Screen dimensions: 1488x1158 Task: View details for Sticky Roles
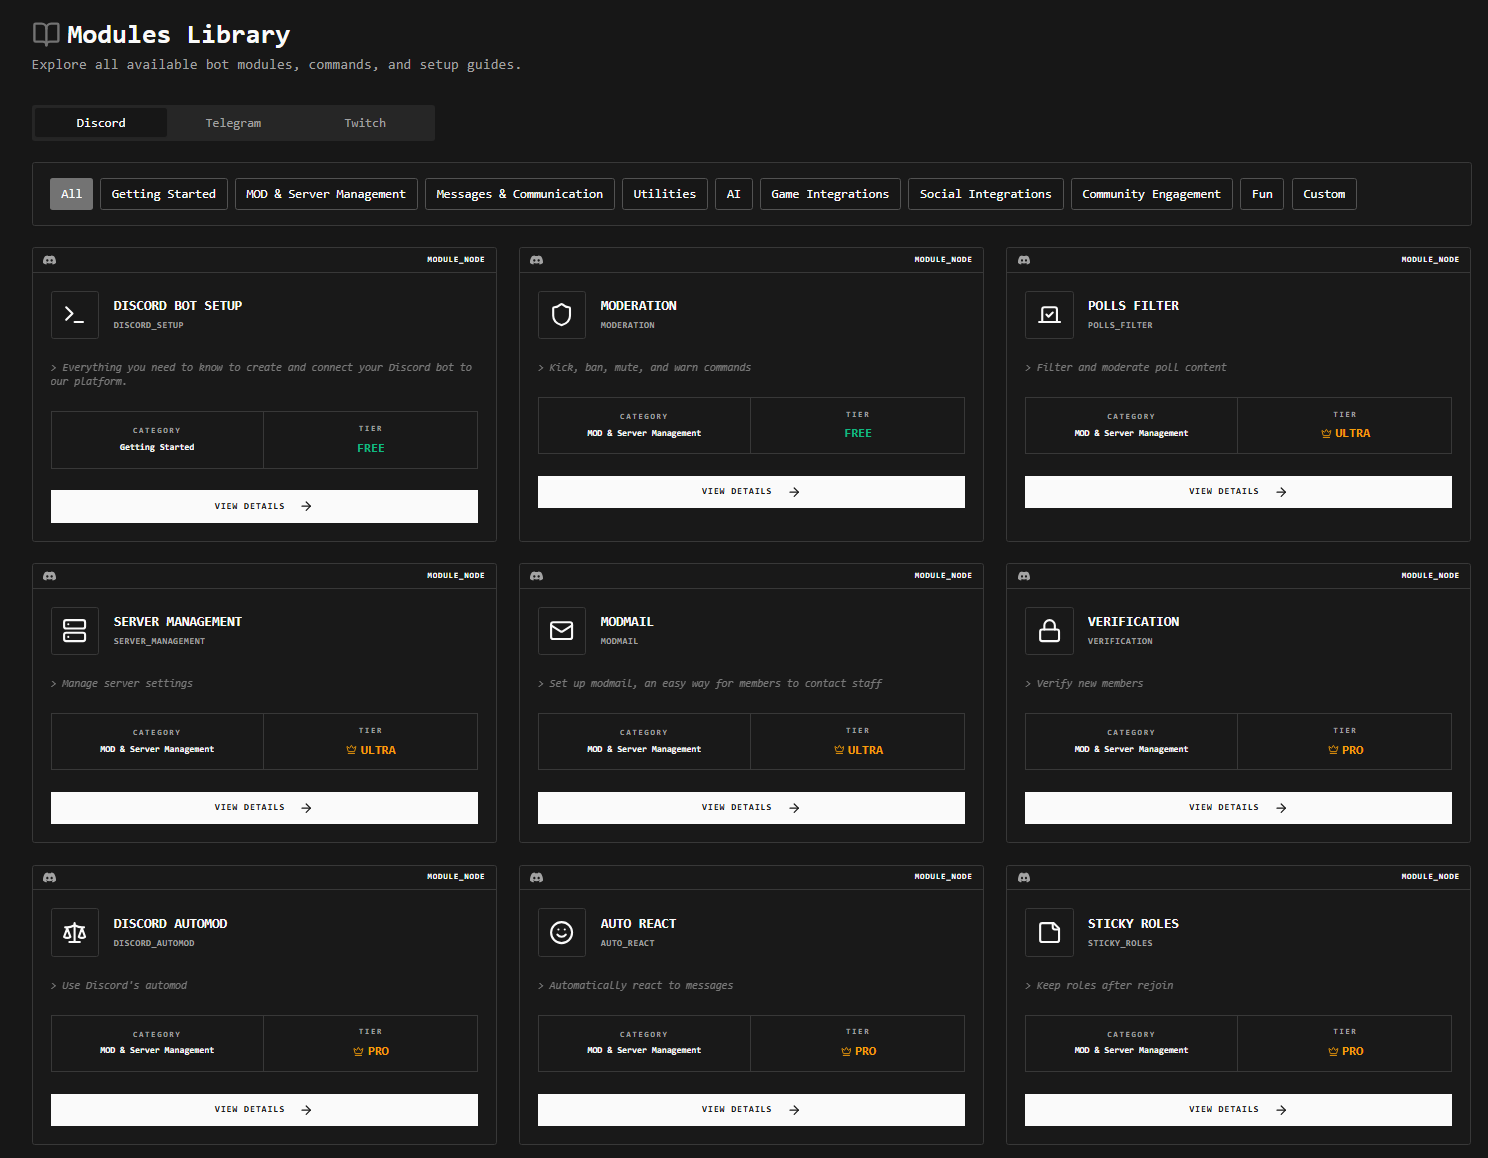coord(1237,1109)
